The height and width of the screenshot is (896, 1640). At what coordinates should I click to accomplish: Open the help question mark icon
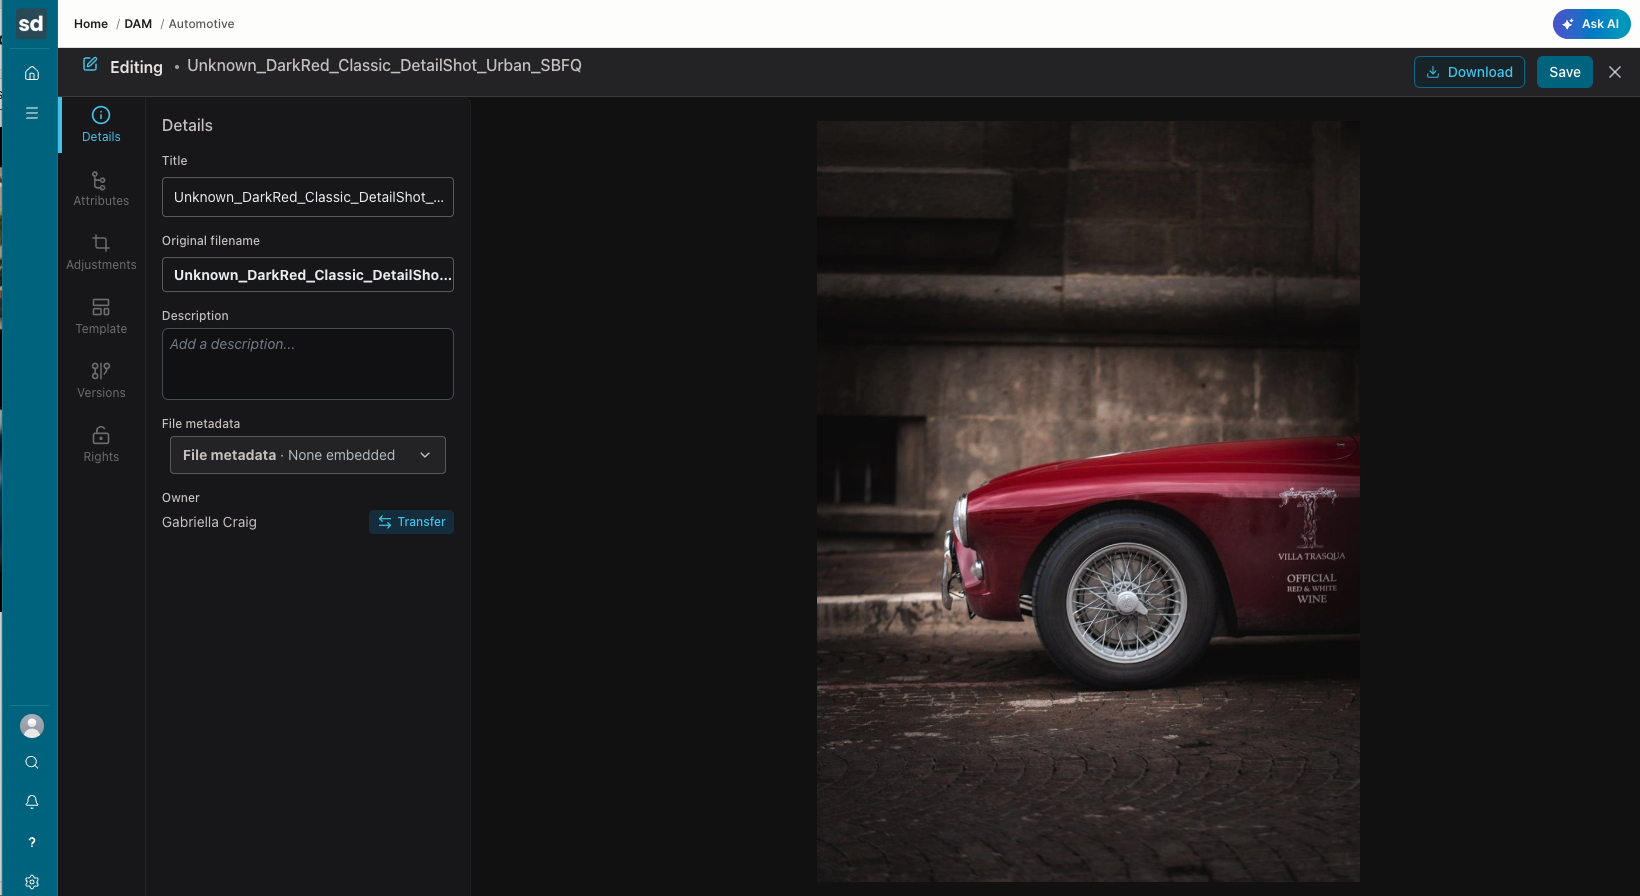[32, 842]
